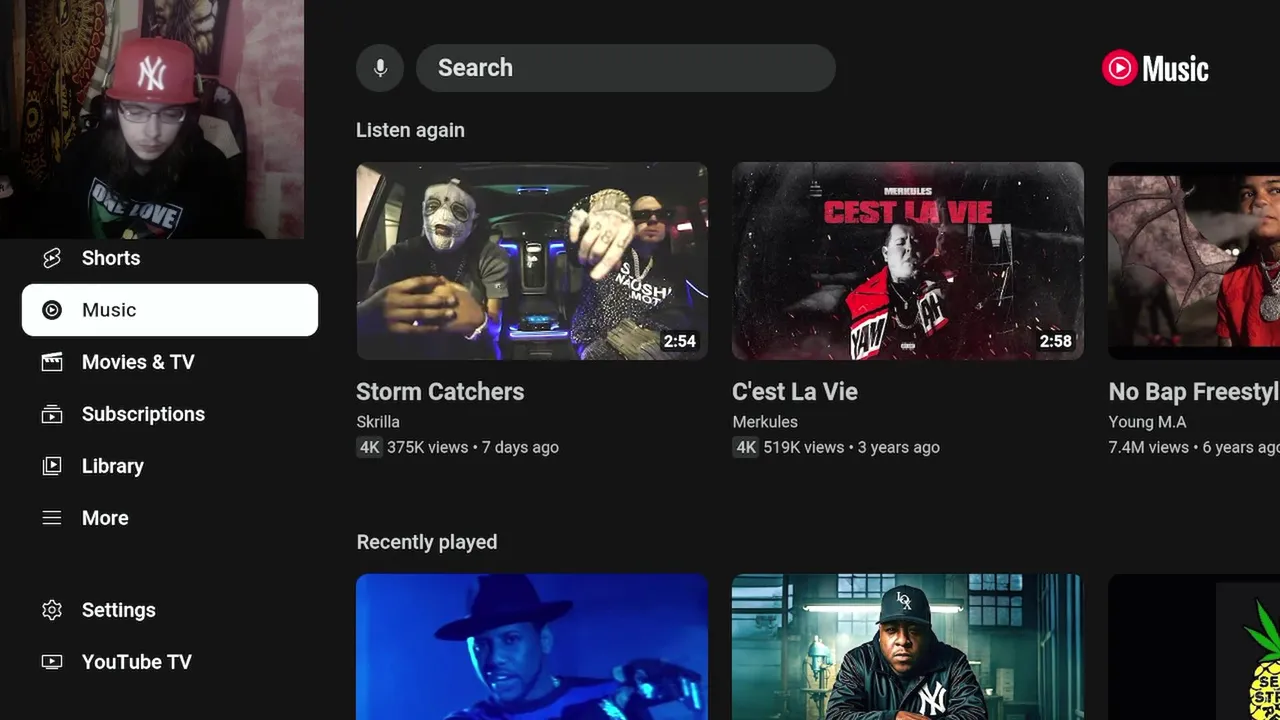
Task: Expand the More menu item
Action: point(170,518)
